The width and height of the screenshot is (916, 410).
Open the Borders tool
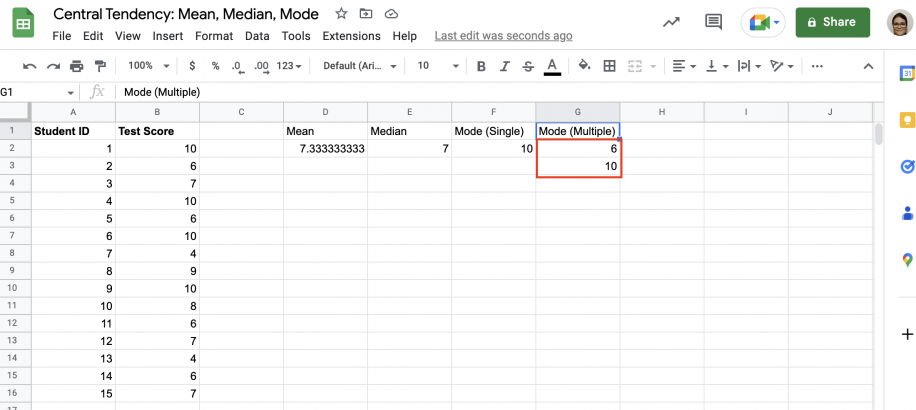(x=609, y=66)
